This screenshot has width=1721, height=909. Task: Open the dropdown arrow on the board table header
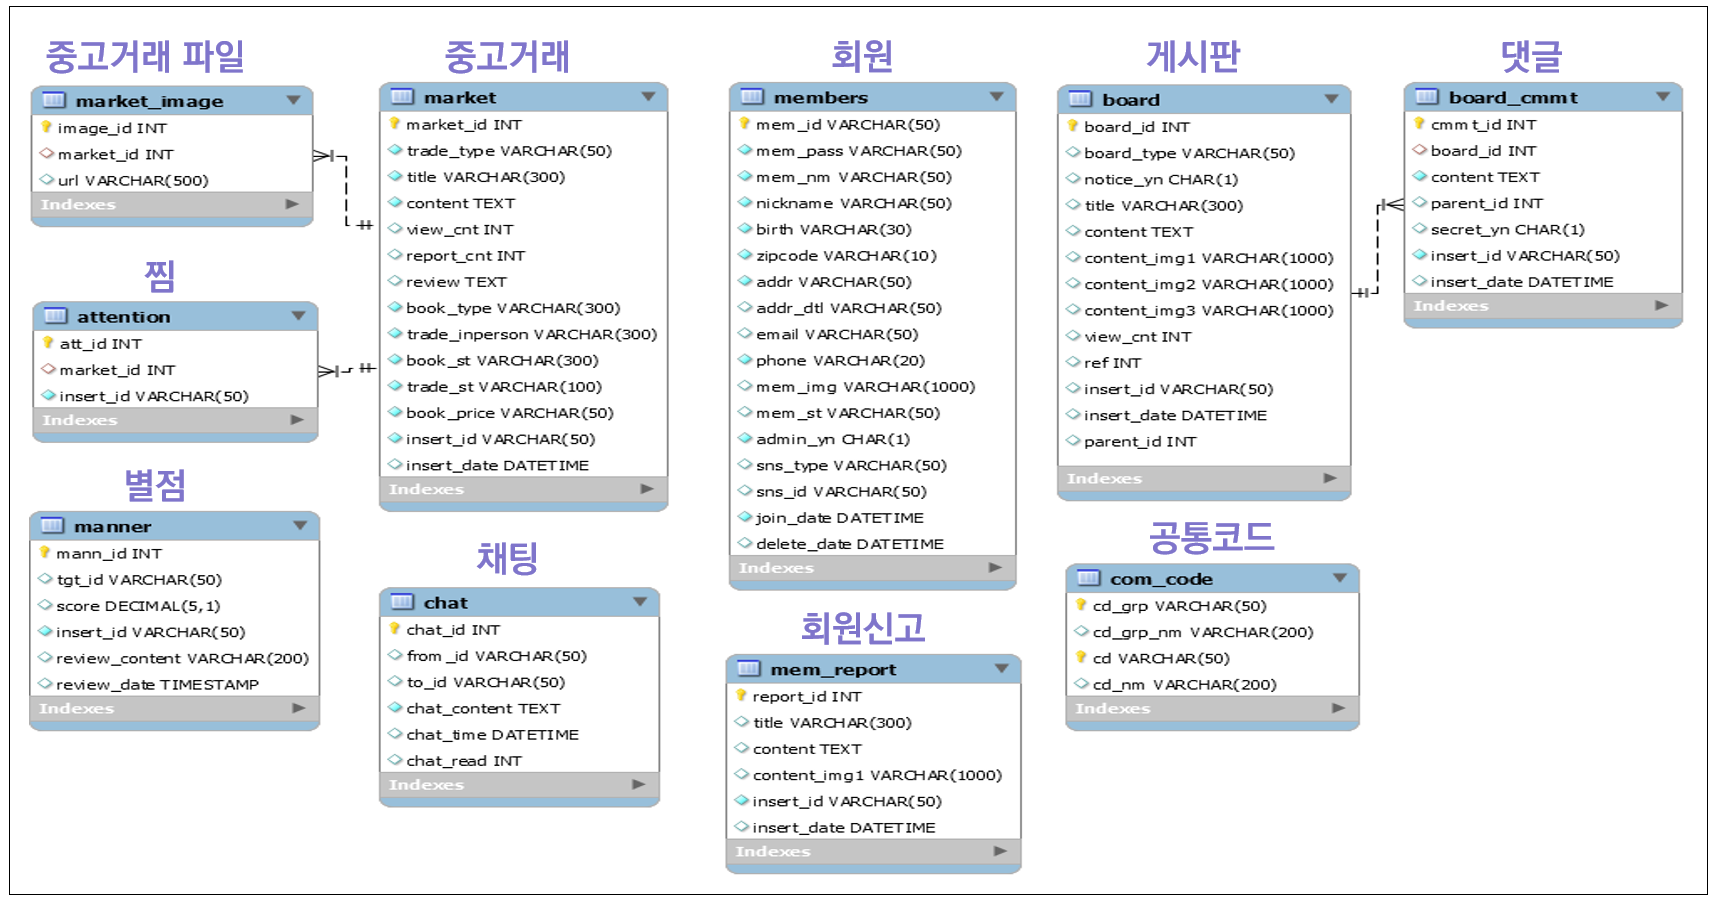coord(1330,99)
